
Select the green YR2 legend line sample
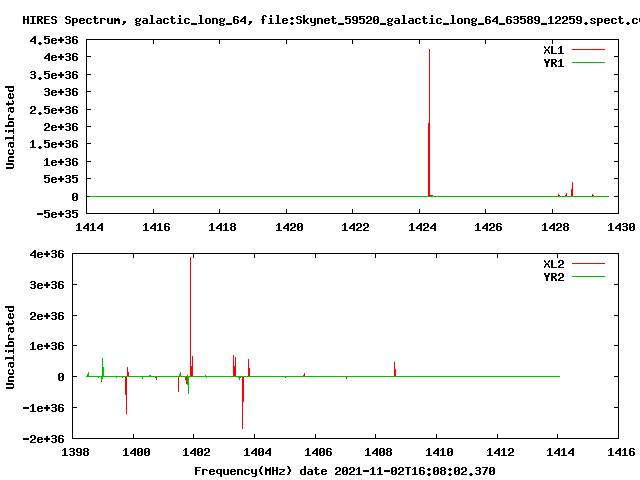588,276
